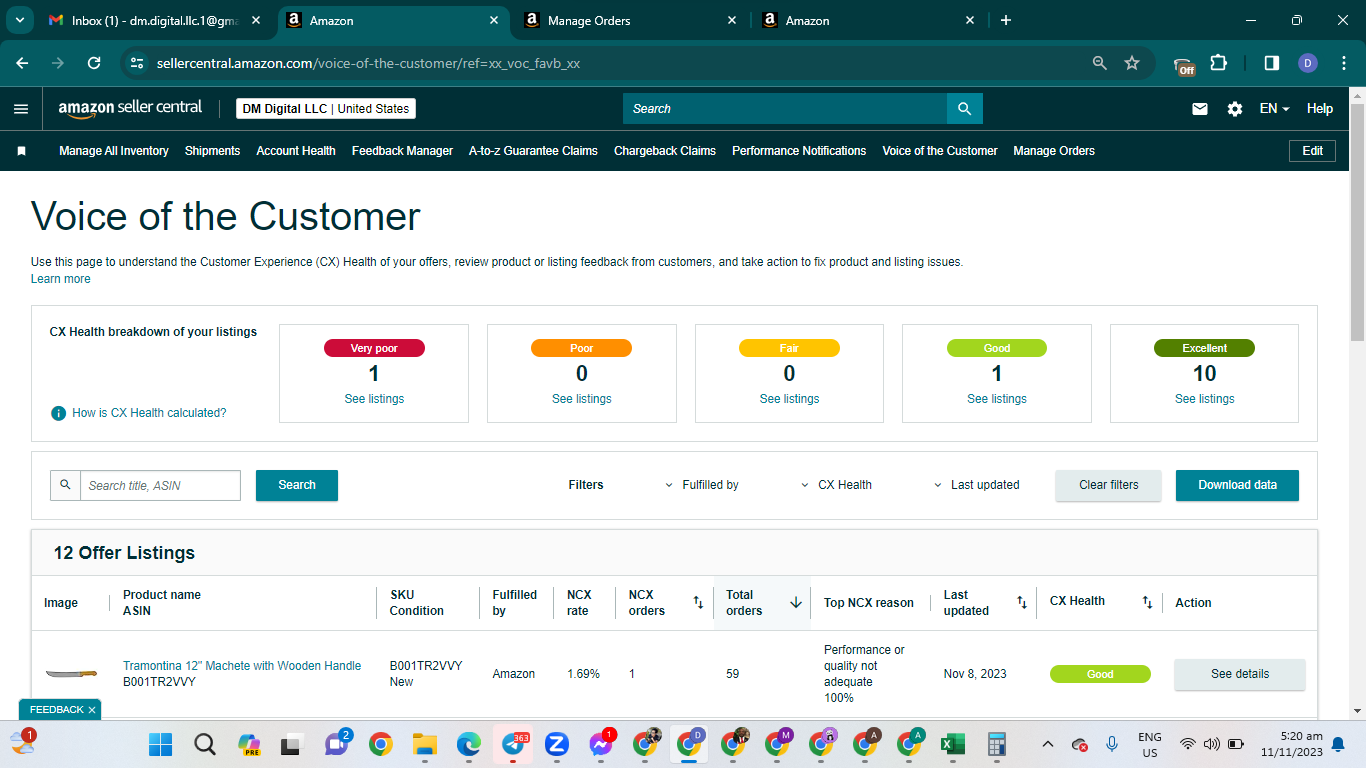Click the Amazon Seller Central logo
This screenshot has height=768, width=1366.
pos(130,108)
